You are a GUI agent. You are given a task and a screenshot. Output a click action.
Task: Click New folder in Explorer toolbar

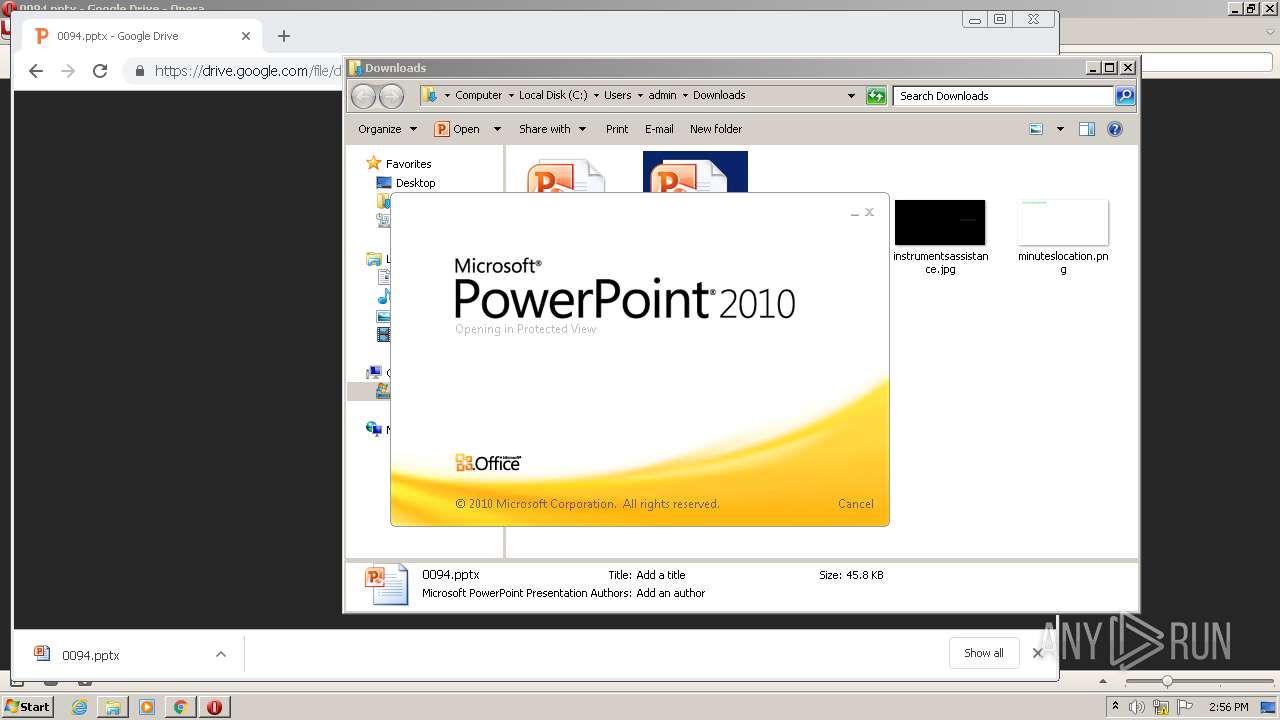click(716, 129)
